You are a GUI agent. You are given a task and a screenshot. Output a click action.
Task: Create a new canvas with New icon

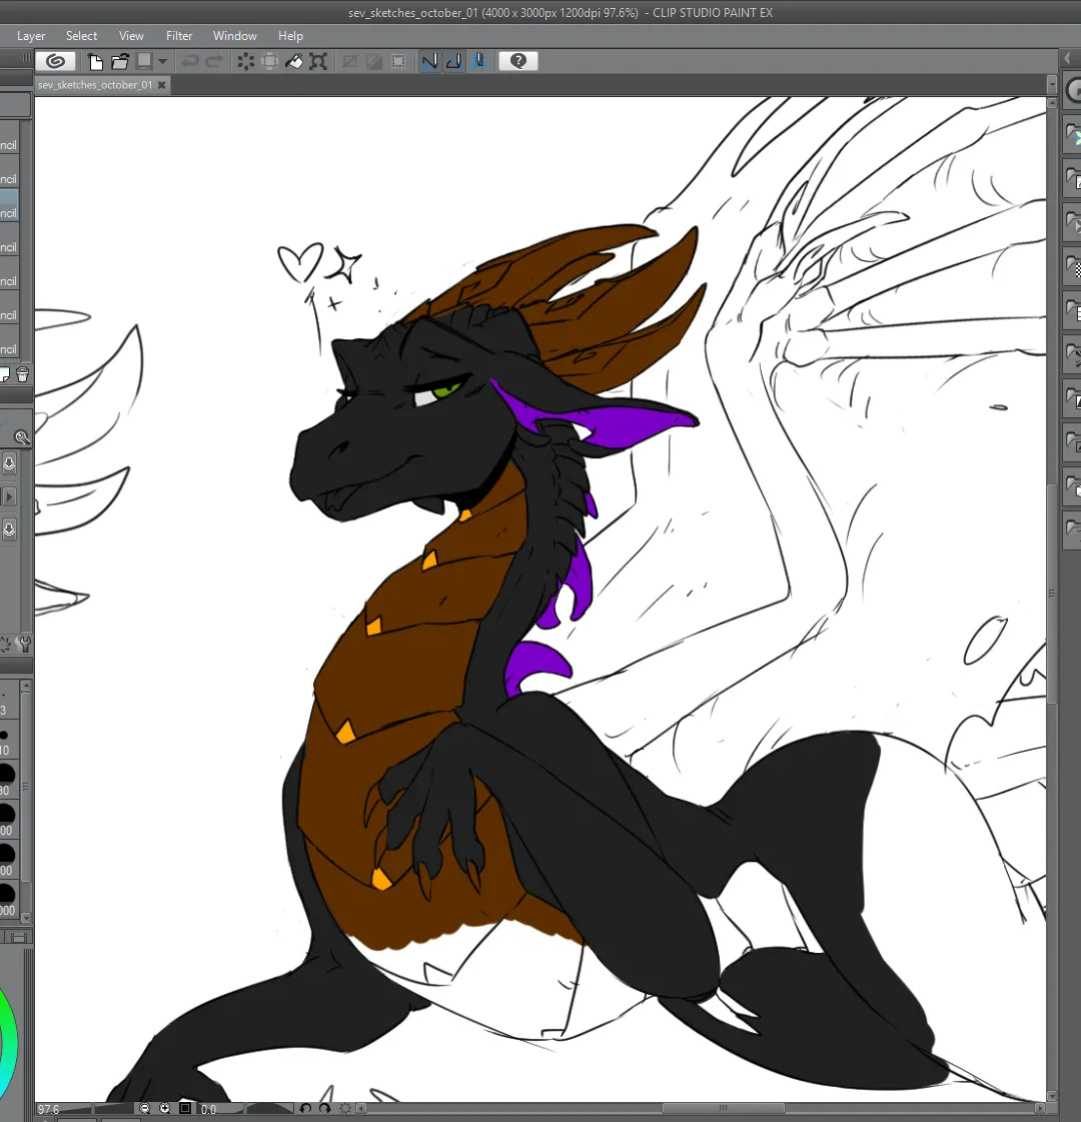95,62
